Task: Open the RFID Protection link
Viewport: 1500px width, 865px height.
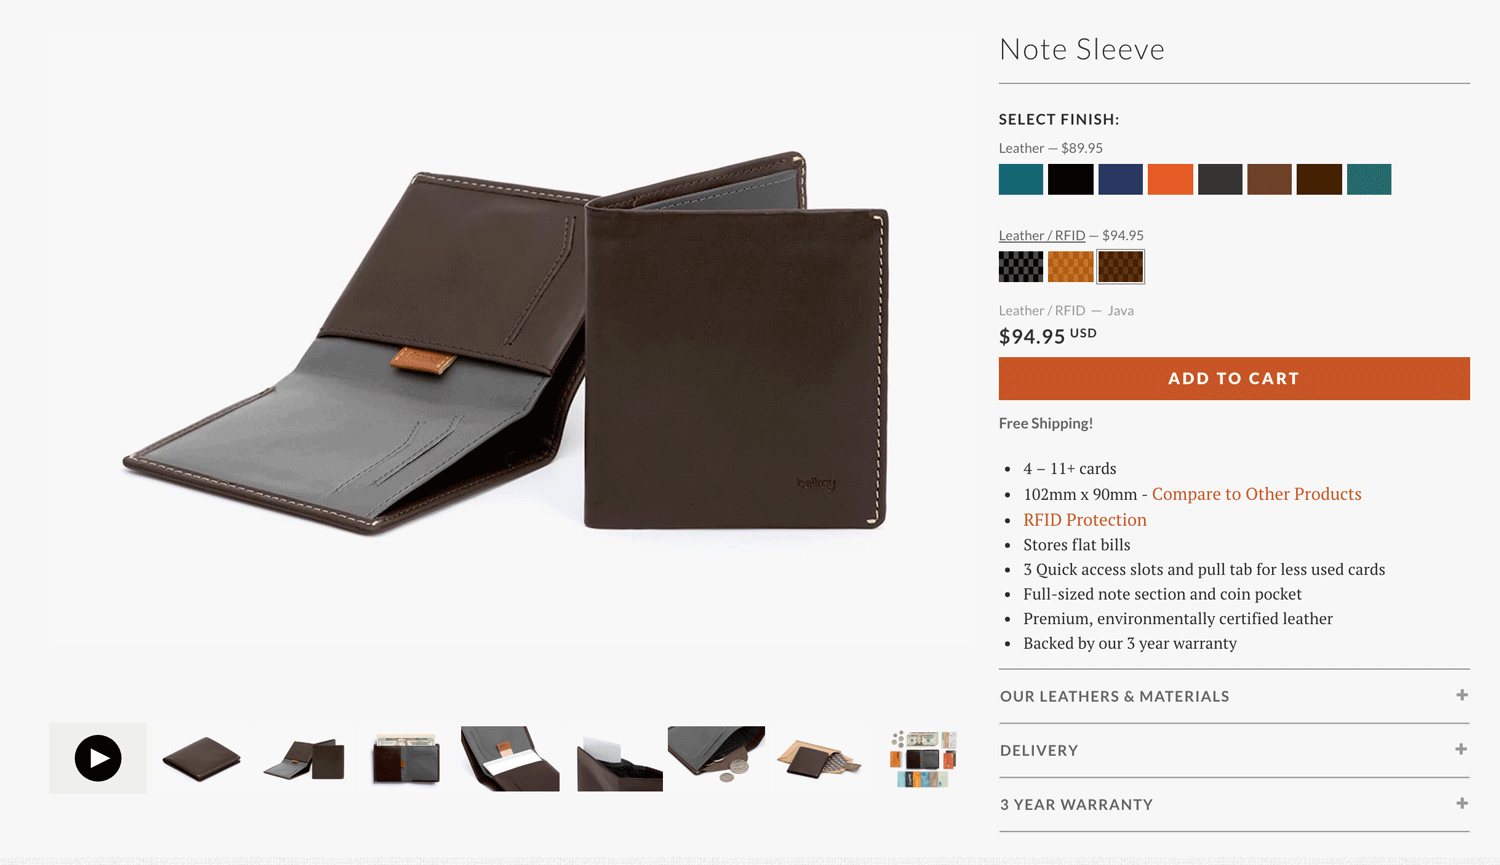Action: 1084,519
